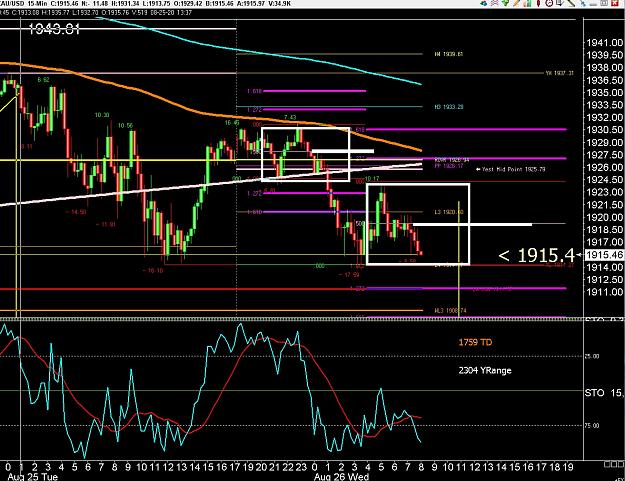
Task: Click the YH 1937.31 level label
Action: coord(560,73)
